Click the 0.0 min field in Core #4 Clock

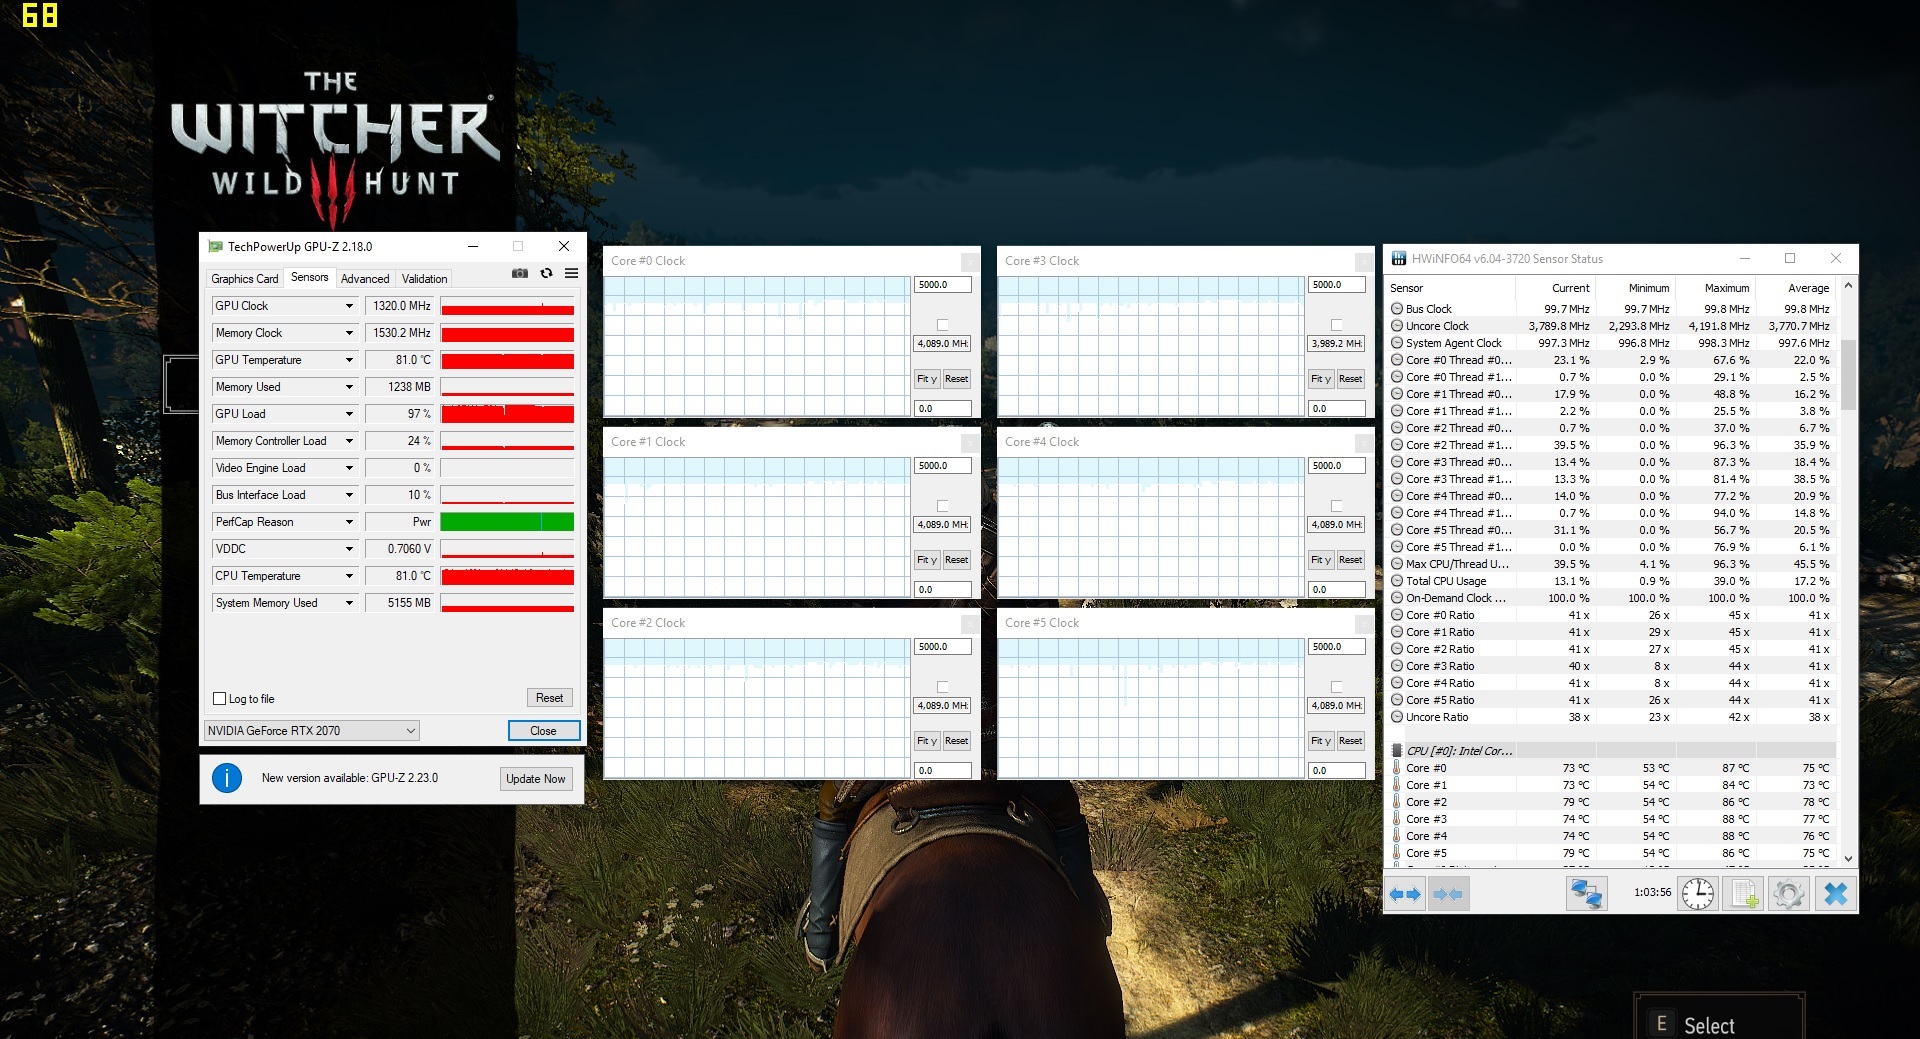(x=1337, y=590)
